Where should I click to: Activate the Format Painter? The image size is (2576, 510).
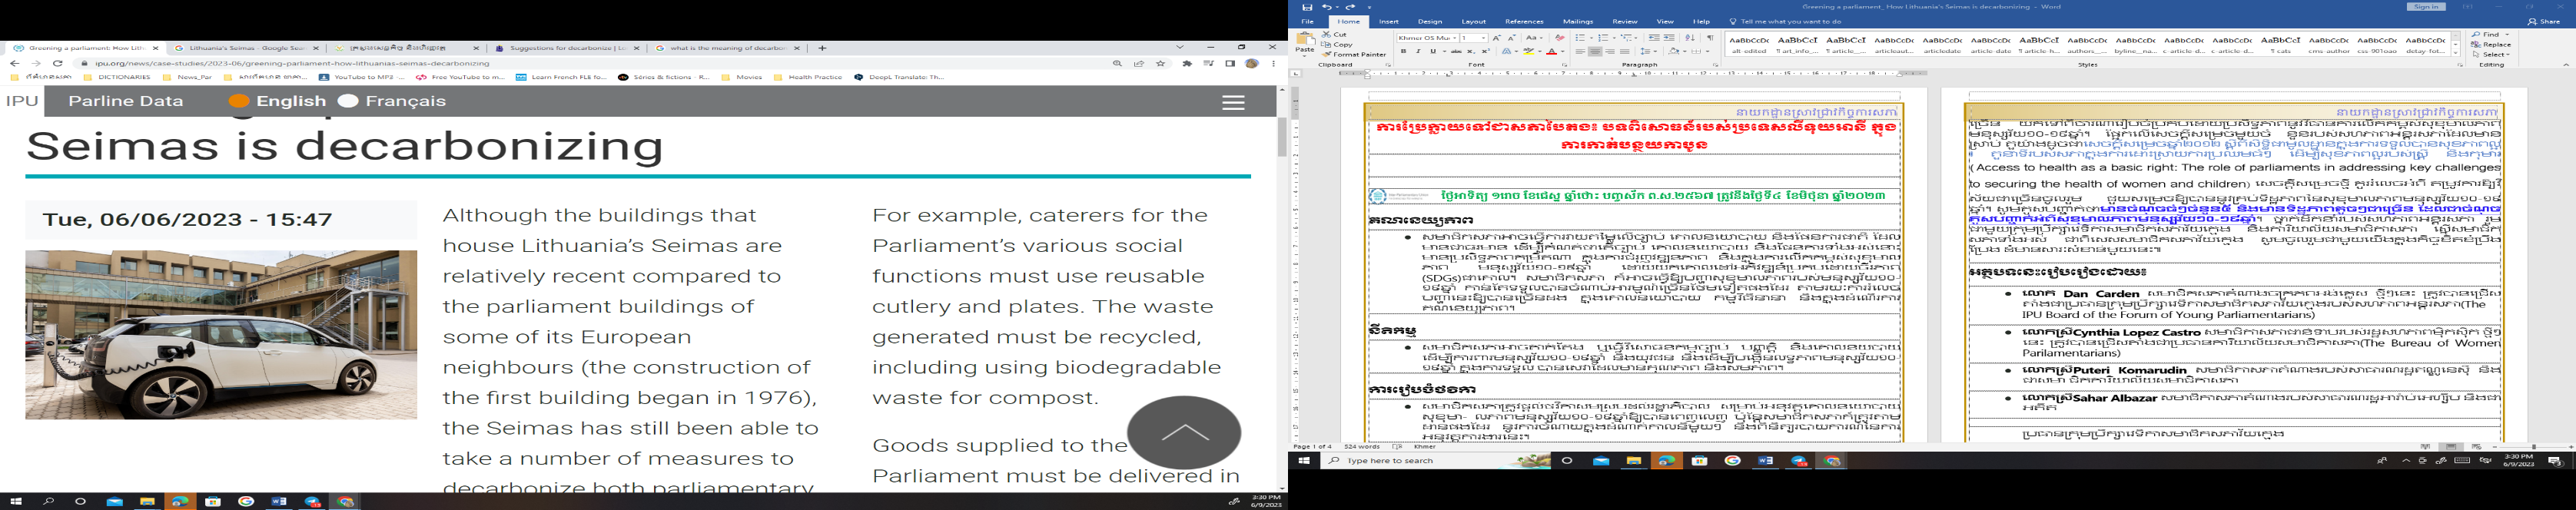tap(1354, 55)
